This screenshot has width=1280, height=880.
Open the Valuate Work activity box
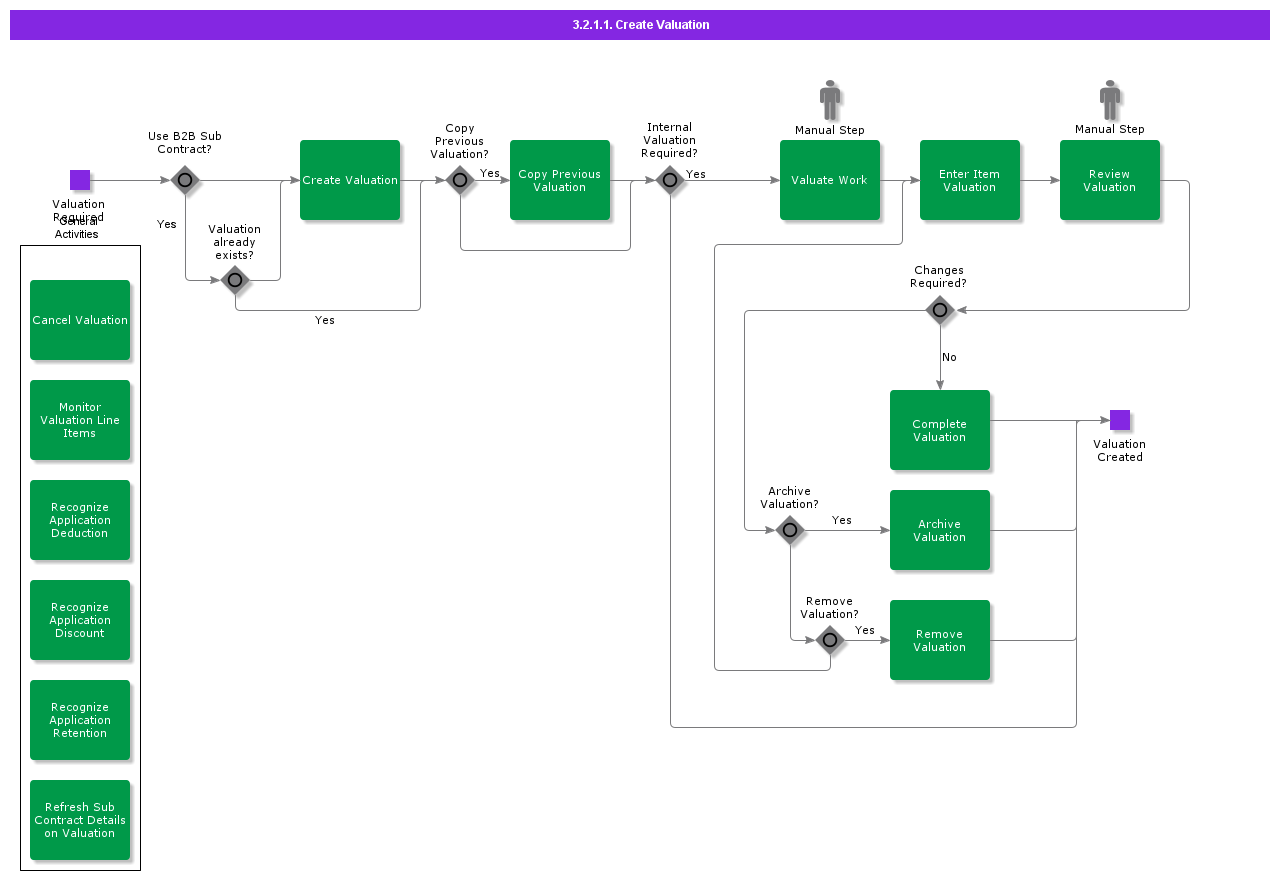click(x=830, y=180)
